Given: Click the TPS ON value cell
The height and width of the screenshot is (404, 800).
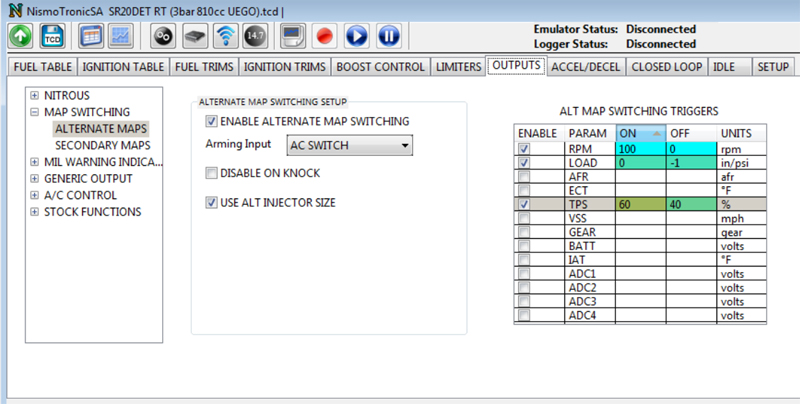Looking at the screenshot, I should 639,204.
